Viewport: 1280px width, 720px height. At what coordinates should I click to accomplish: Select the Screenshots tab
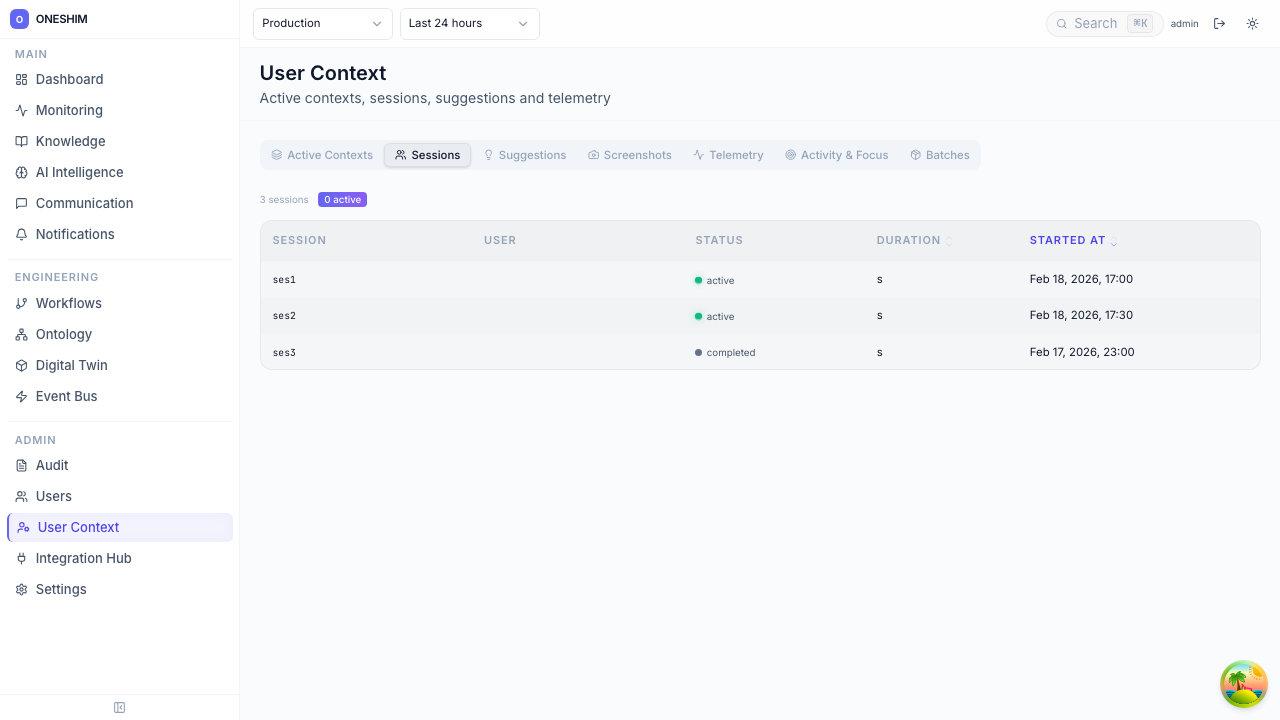click(629, 155)
